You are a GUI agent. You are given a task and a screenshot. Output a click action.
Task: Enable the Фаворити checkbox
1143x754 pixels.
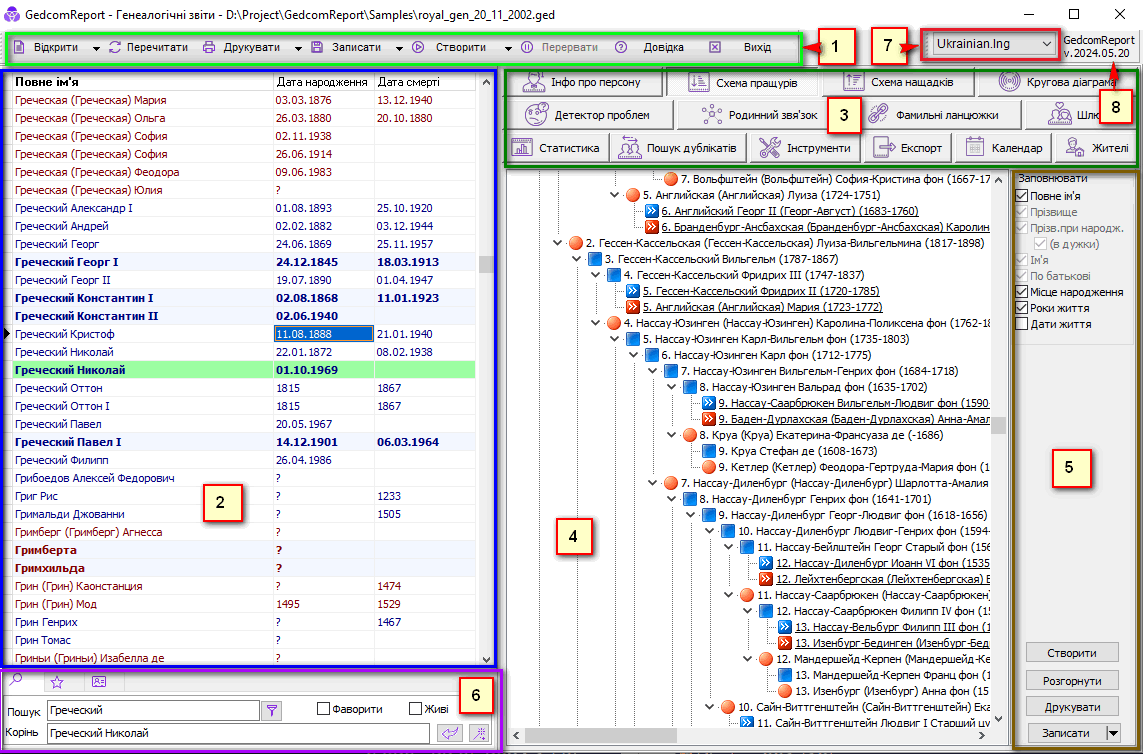tap(323, 709)
